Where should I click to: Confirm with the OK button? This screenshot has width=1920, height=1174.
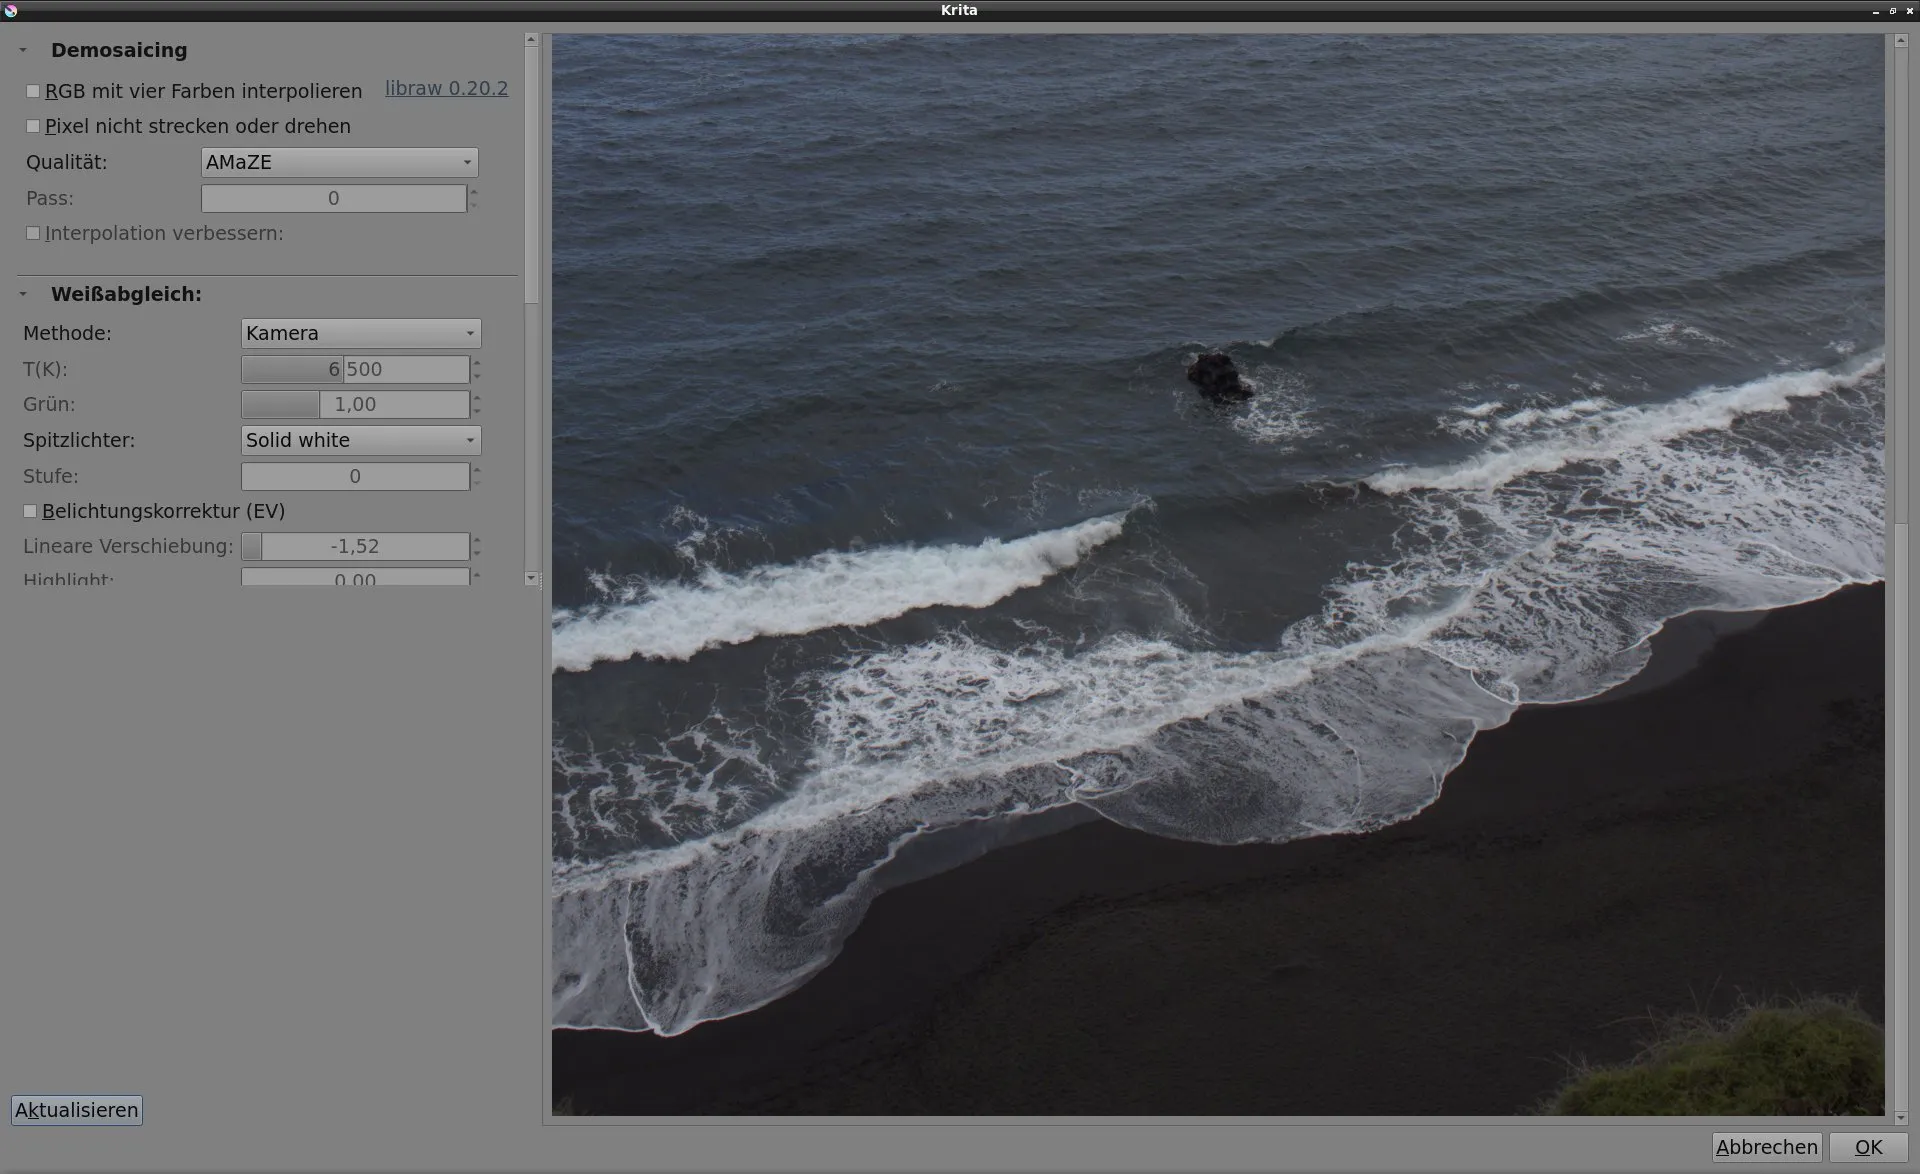pyautogui.click(x=1868, y=1147)
